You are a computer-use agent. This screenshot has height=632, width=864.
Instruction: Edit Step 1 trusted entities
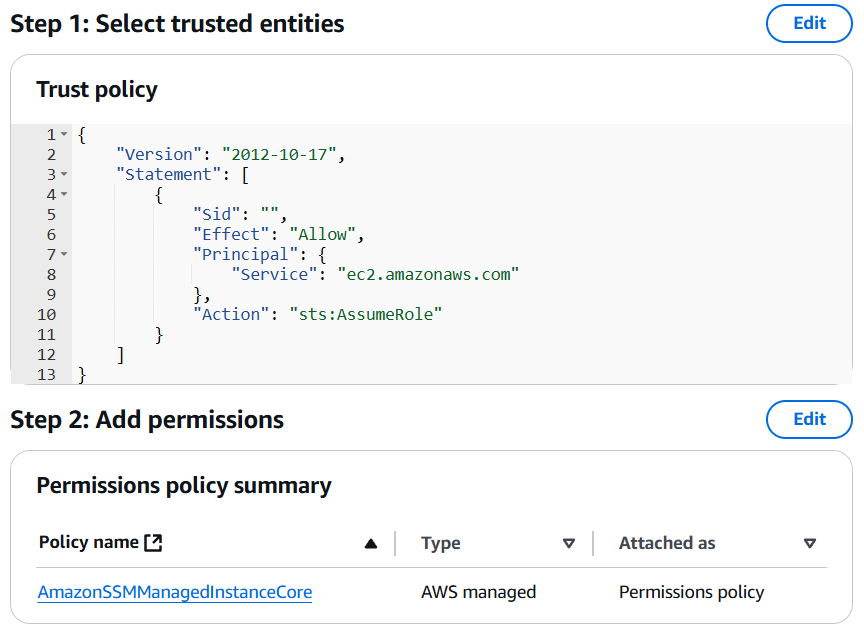[x=809, y=23]
